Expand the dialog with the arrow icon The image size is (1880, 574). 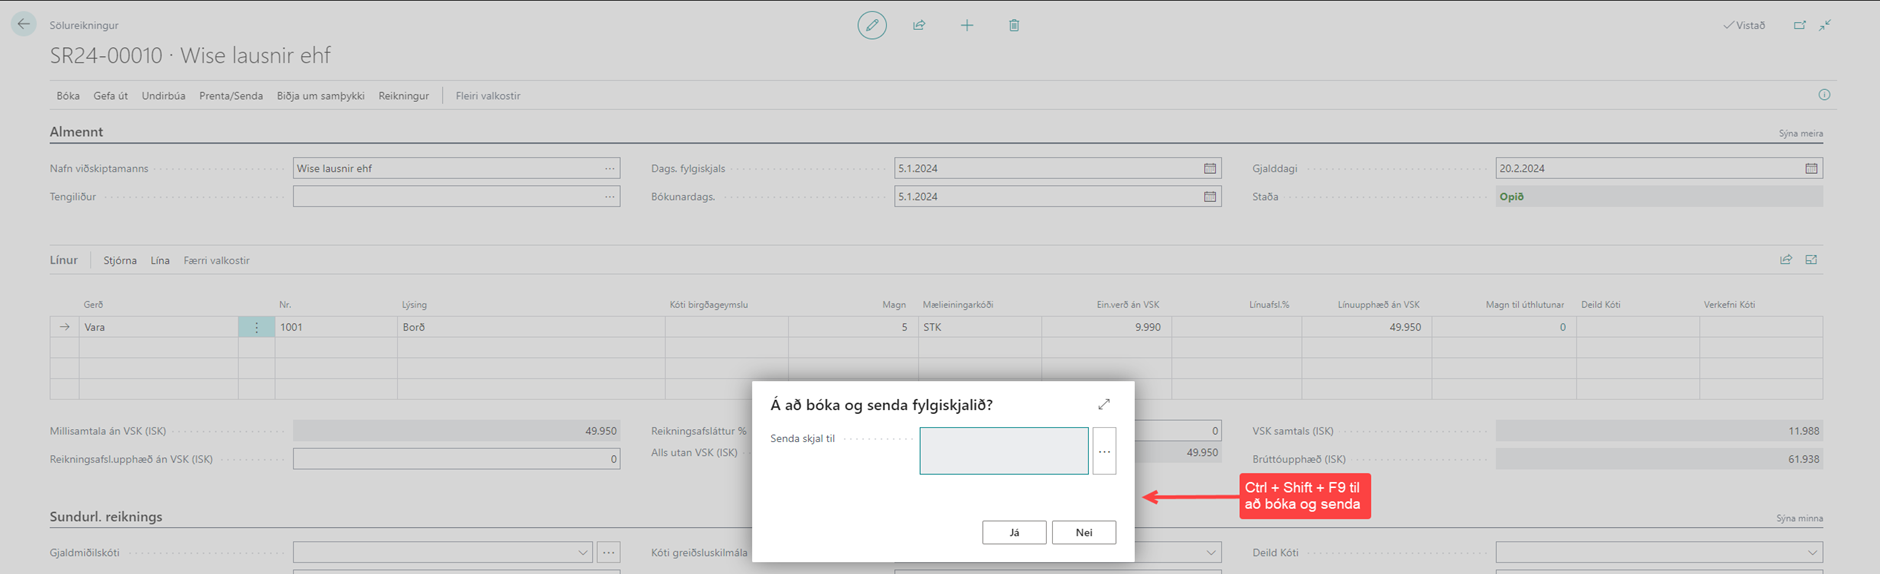pos(1104,404)
